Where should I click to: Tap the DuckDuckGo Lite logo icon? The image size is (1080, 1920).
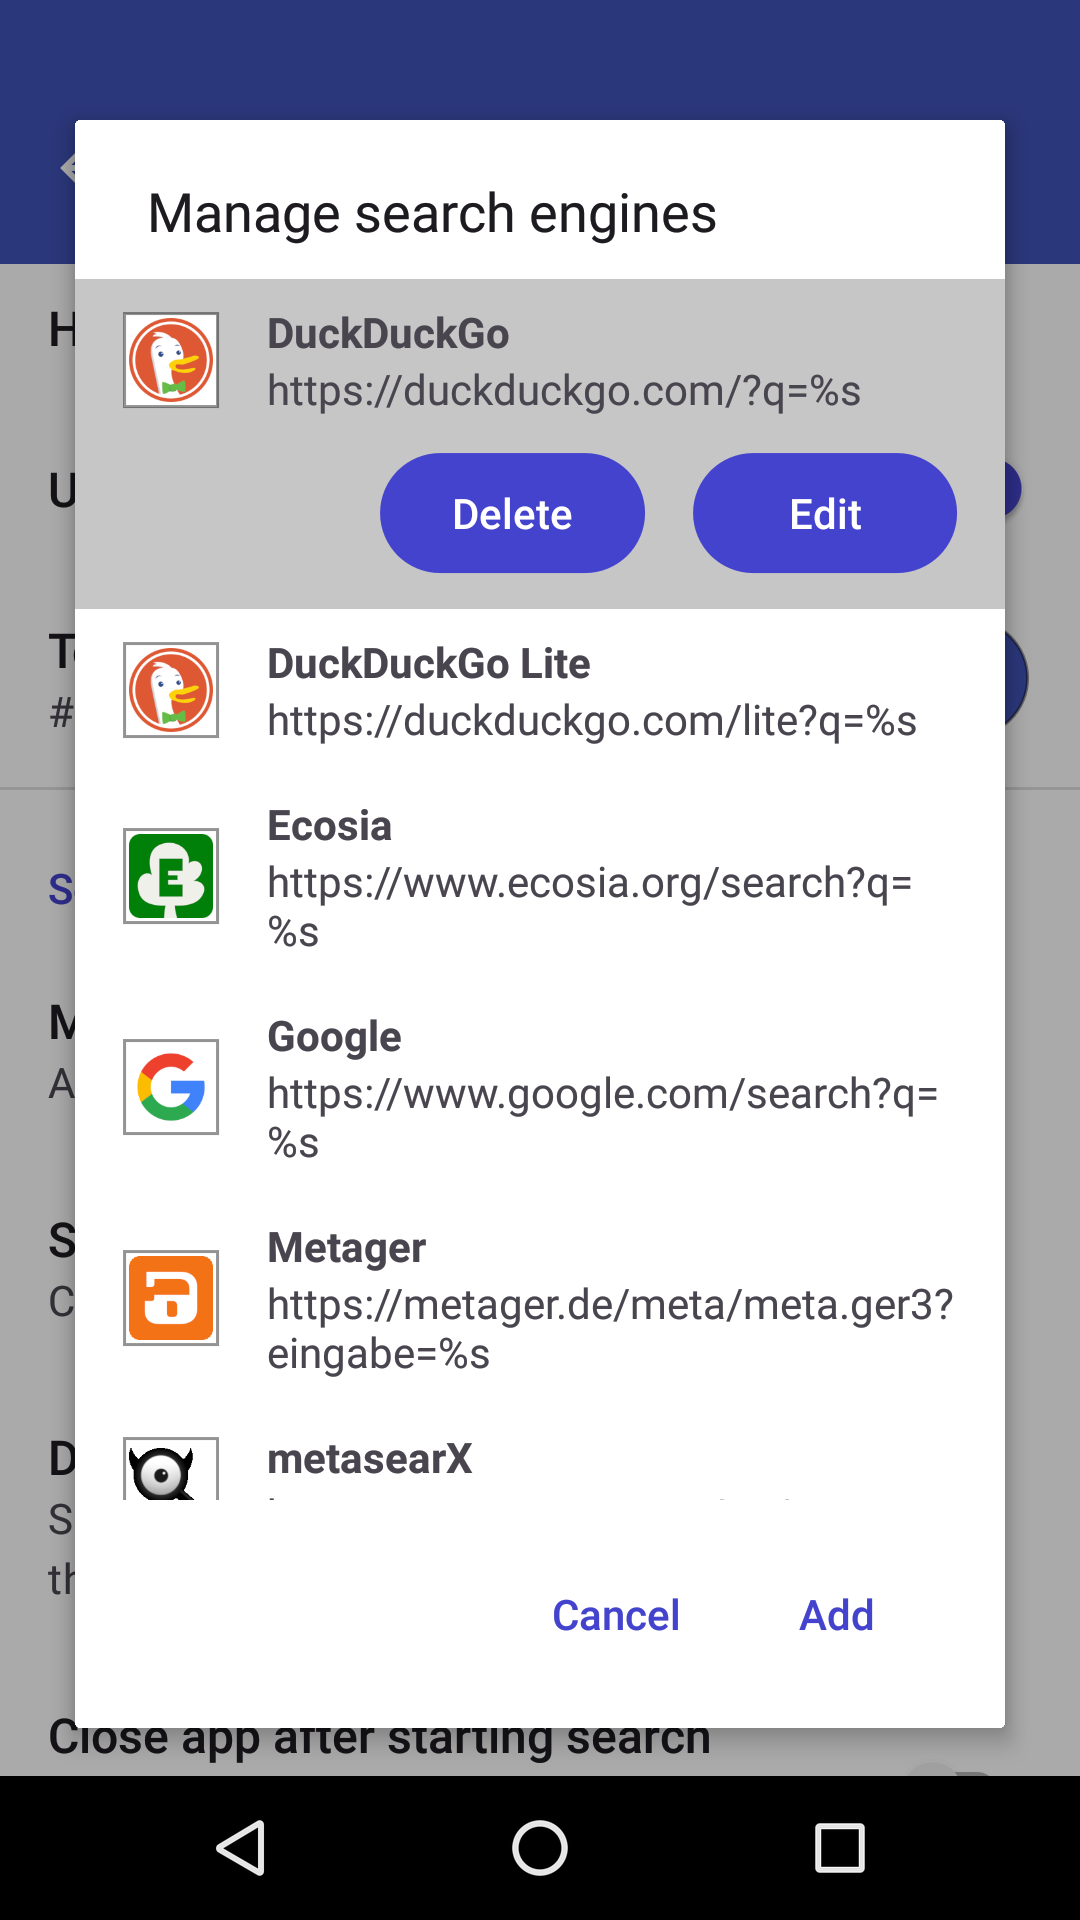tap(171, 690)
